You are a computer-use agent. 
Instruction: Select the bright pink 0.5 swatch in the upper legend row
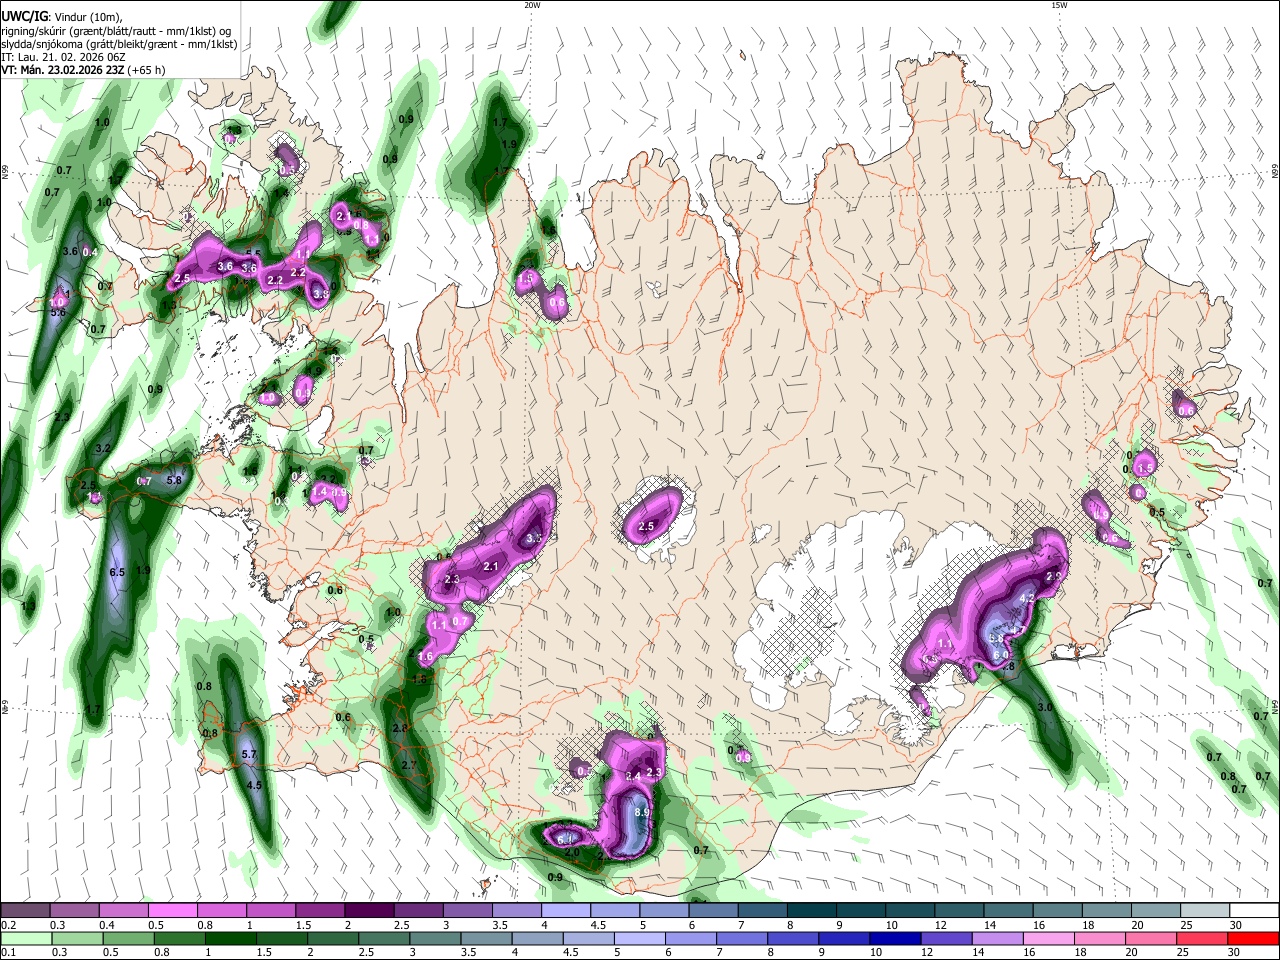173,911
